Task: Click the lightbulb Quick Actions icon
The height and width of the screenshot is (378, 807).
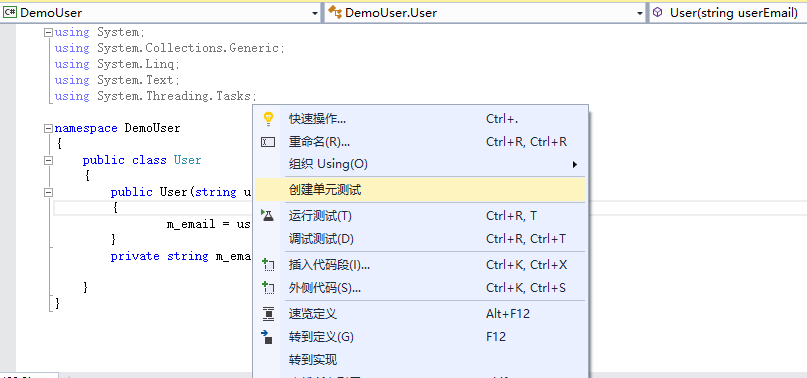Action: 268,119
